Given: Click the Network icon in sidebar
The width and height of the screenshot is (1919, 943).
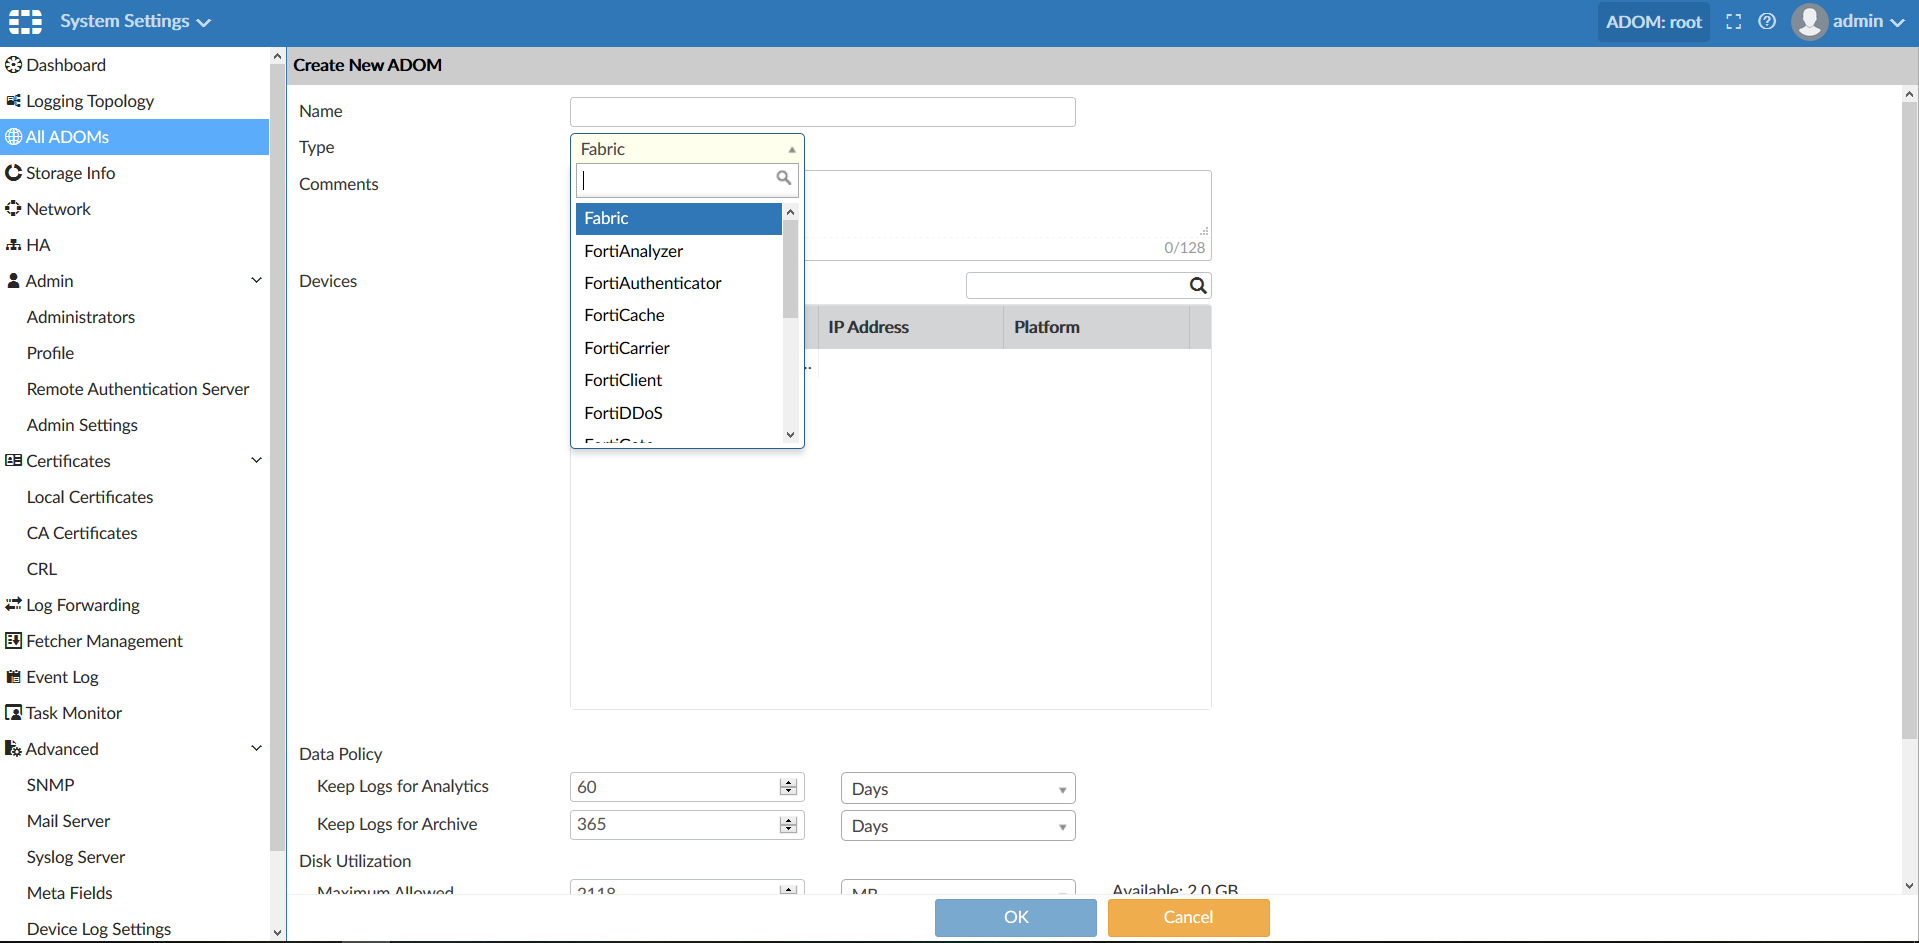Looking at the screenshot, I should tap(13, 209).
